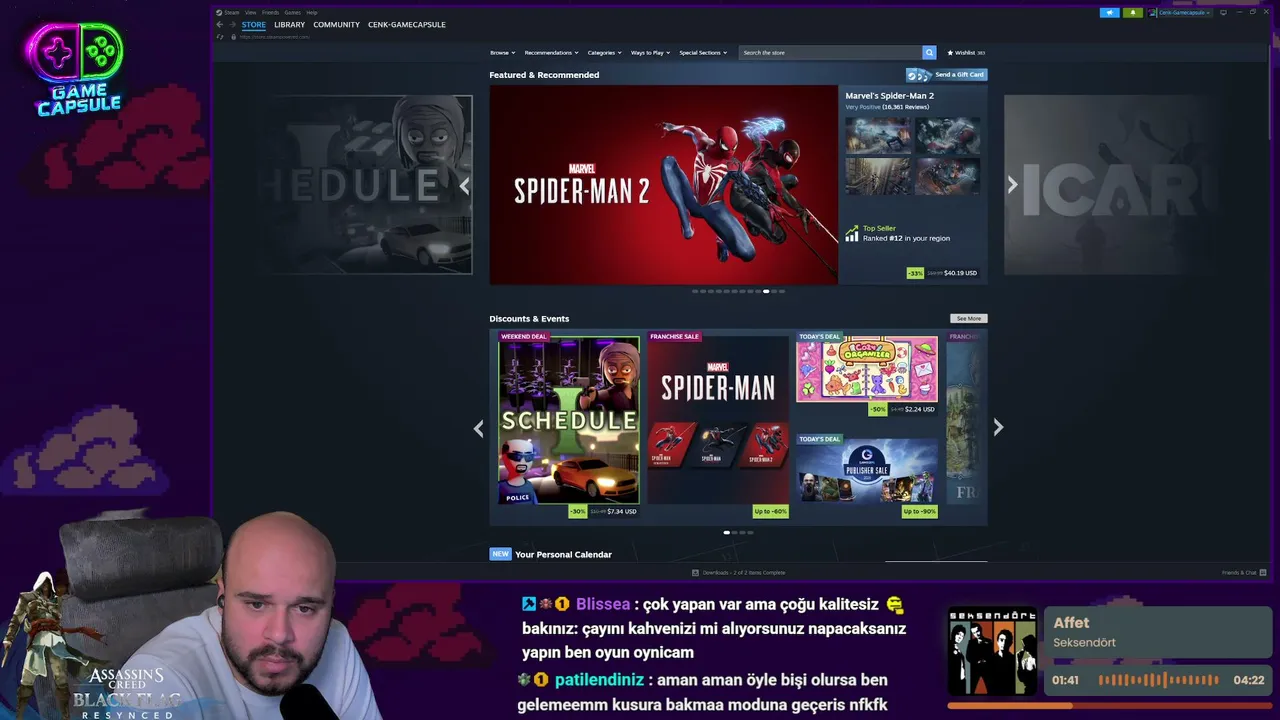Image resolution: width=1280 pixels, height=720 pixels.
Task: Click the -30% Schedule I discount badge
Action: (578, 512)
